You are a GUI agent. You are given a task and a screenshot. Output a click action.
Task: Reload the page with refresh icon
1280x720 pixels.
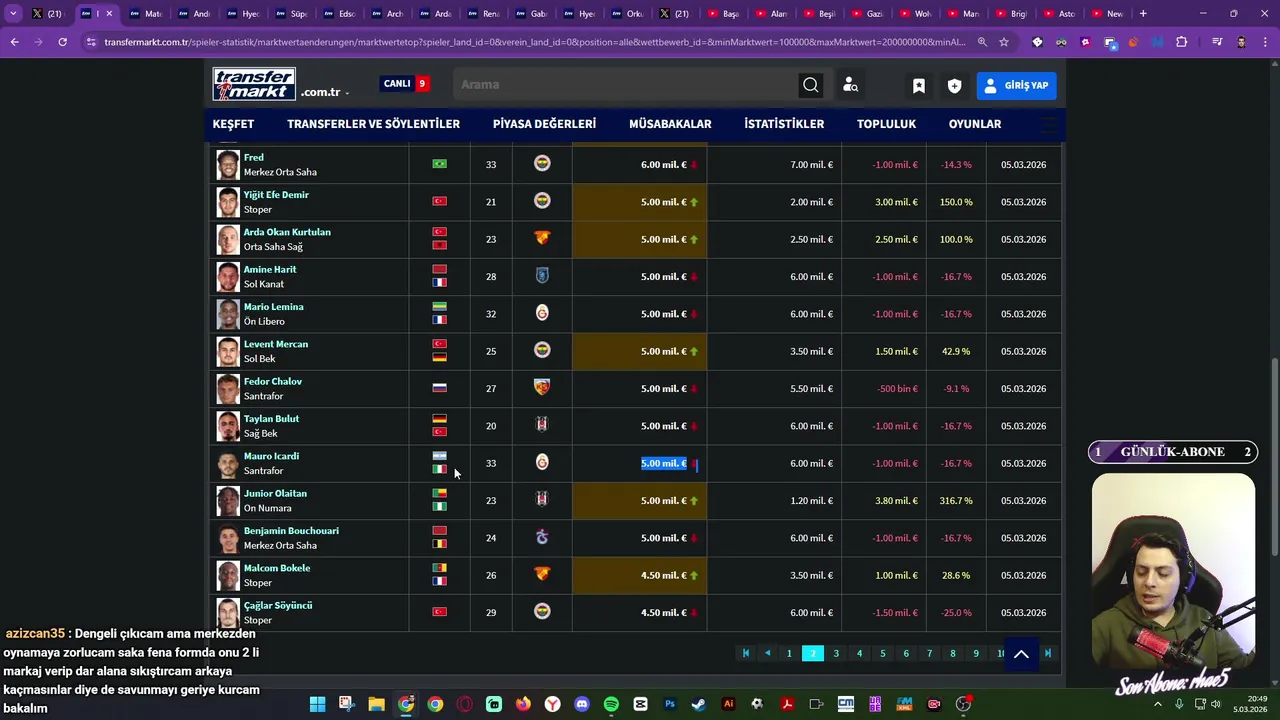(62, 42)
